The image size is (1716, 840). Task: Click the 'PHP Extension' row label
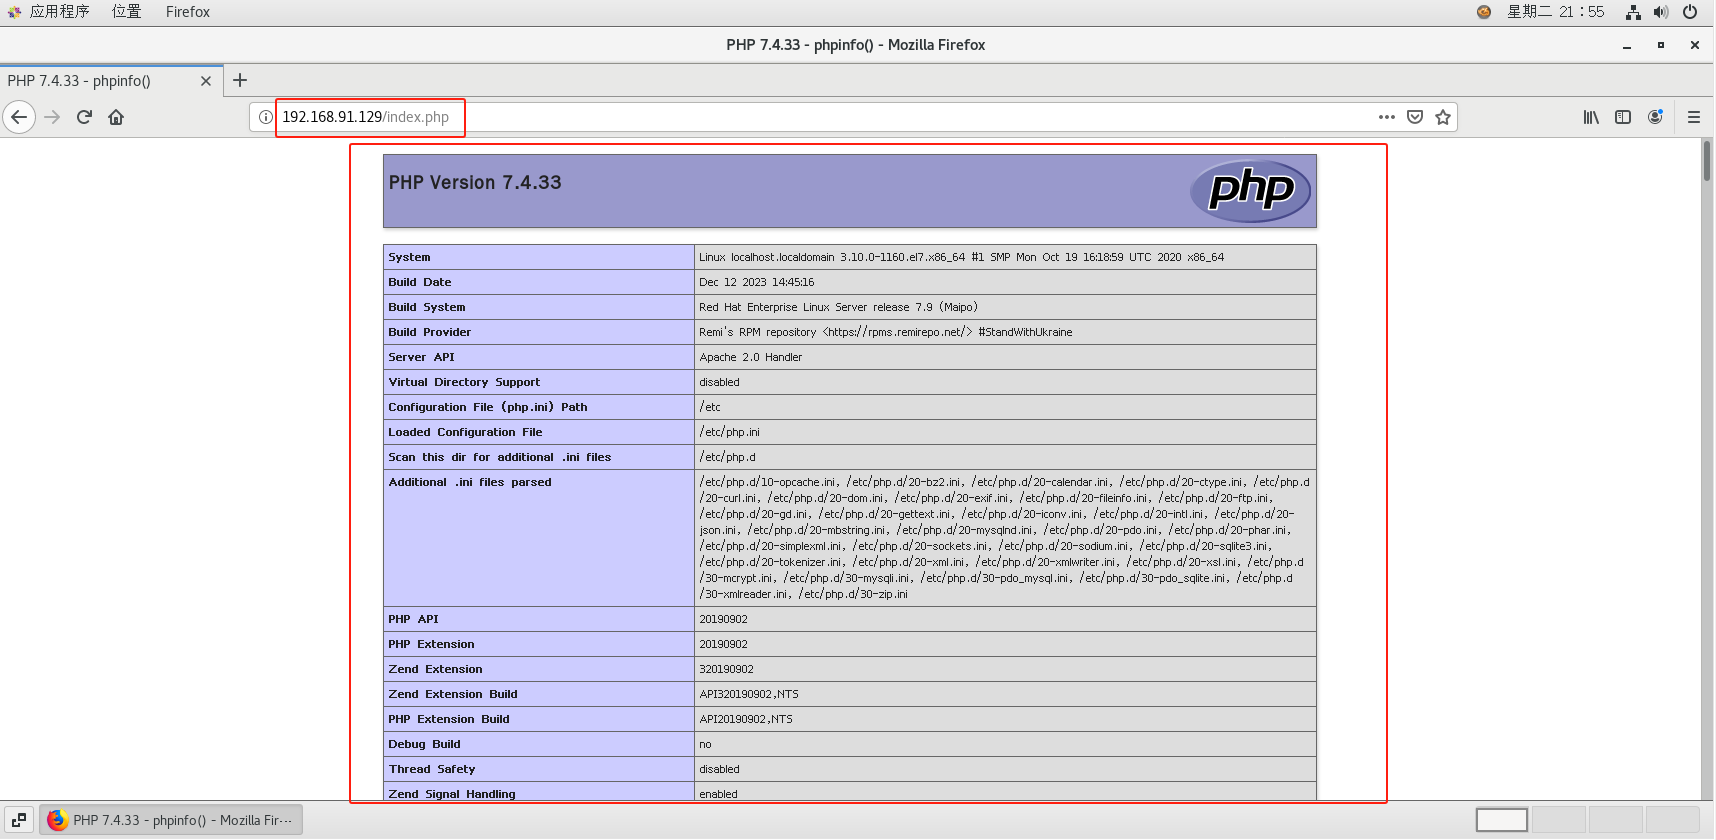tap(432, 644)
